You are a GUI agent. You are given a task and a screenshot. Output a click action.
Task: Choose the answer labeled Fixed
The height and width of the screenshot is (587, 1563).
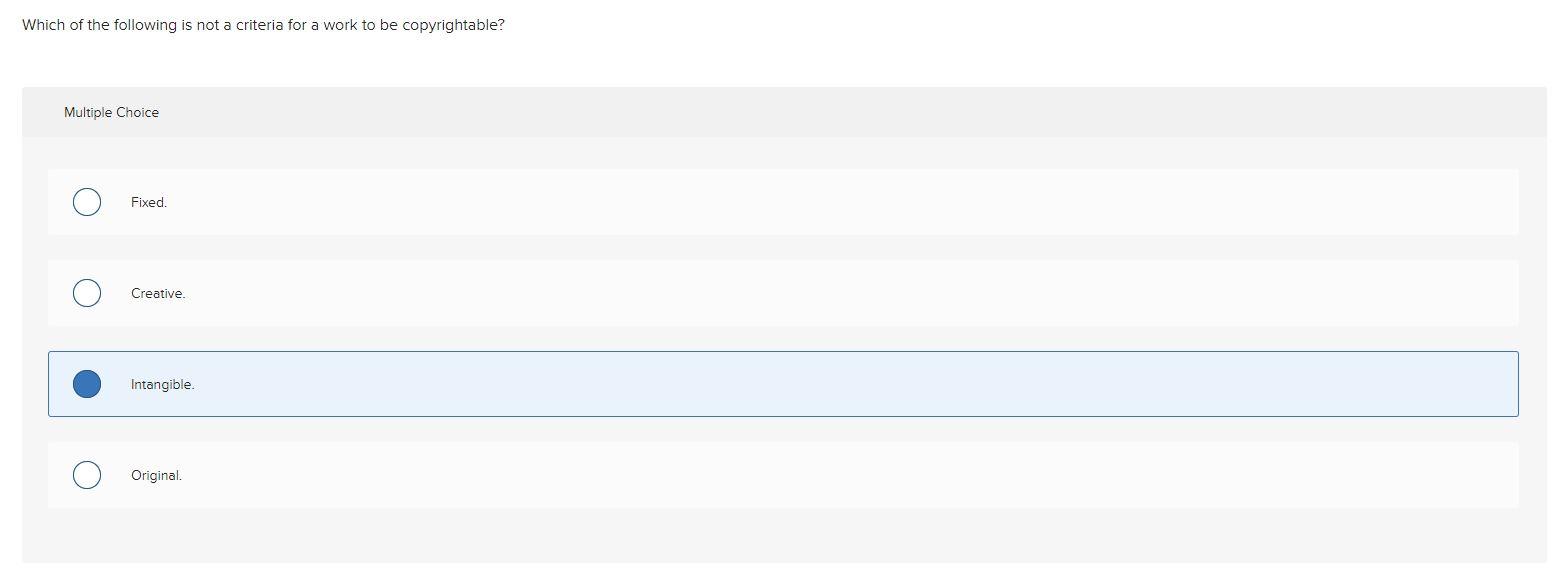pyautogui.click(x=149, y=201)
